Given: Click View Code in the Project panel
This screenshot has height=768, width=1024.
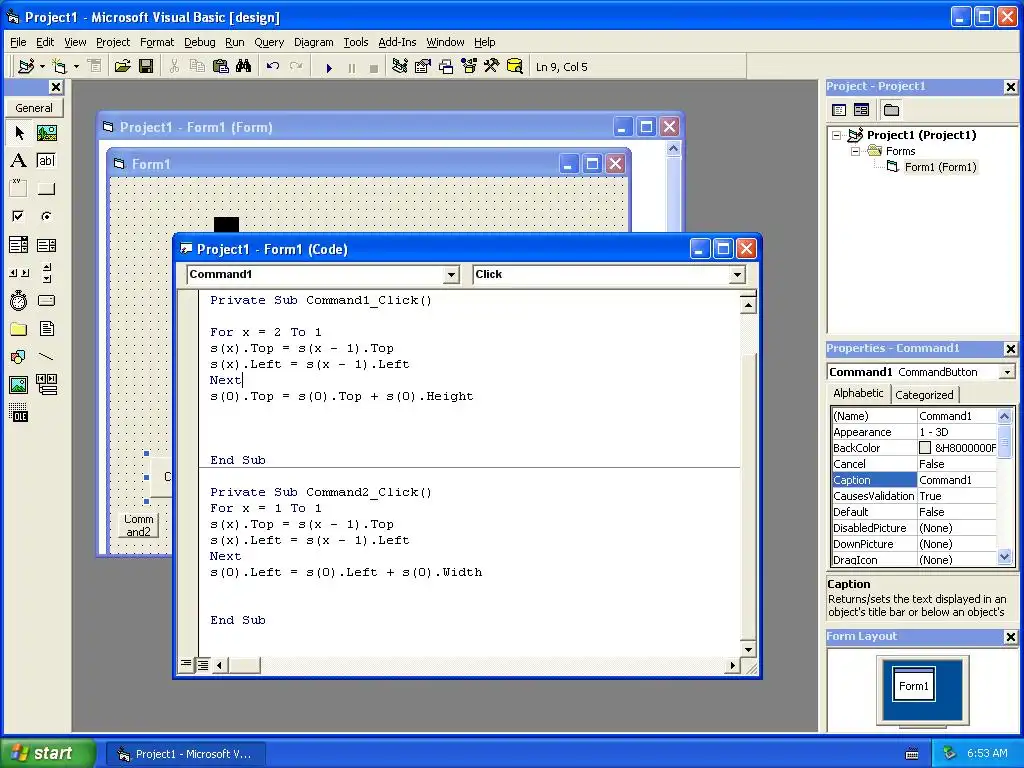Looking at the screenshot, I should coord(839,110).
